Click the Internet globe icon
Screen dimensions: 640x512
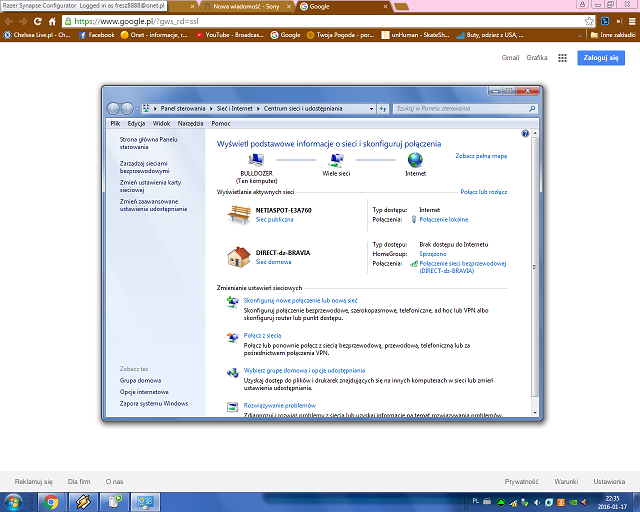coord(414,159)
